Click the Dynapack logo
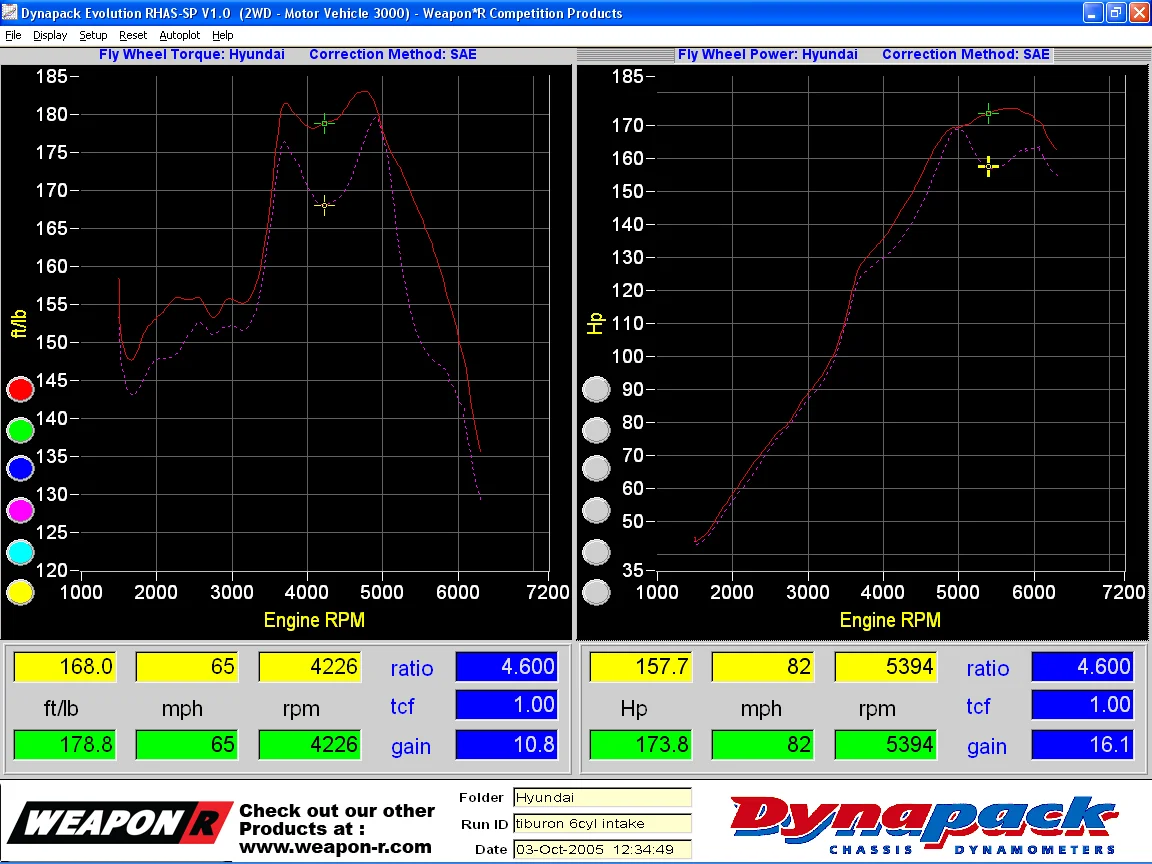1152x864 pixels. pyautogui.click(x=924, y=824)
